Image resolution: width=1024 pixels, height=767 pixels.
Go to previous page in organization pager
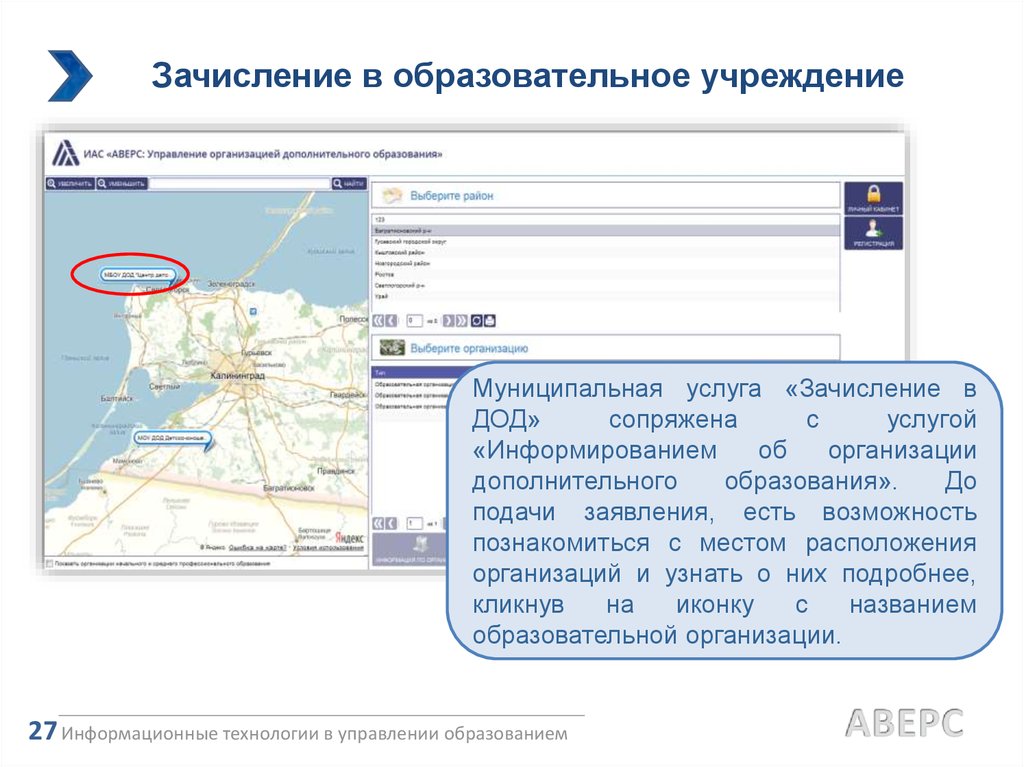tap(391, 523)
